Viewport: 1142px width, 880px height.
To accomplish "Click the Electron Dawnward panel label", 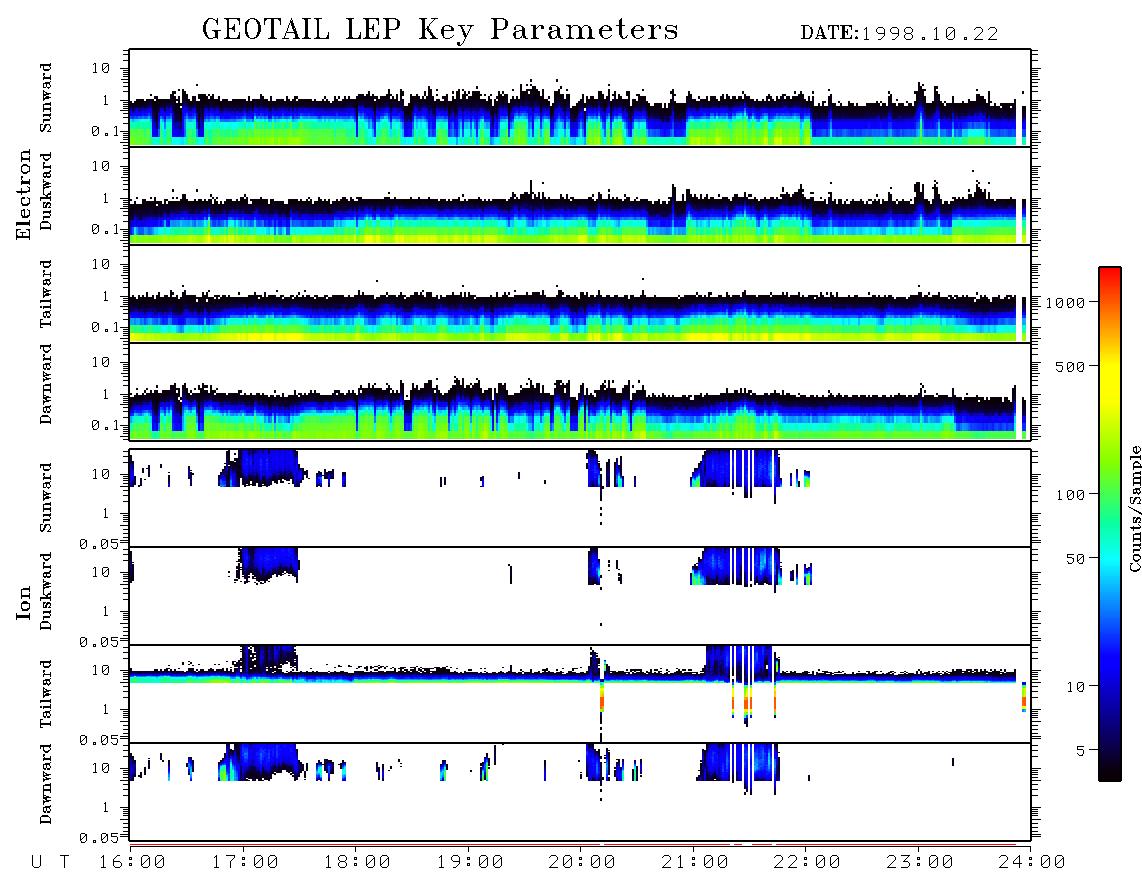I will tap(46, 384).
